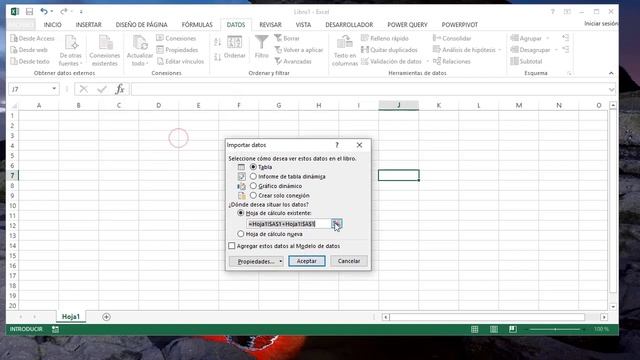Choose Hoja de cálculo nueva
Viewport: 640px width, 360px height.
click(241, 234)
